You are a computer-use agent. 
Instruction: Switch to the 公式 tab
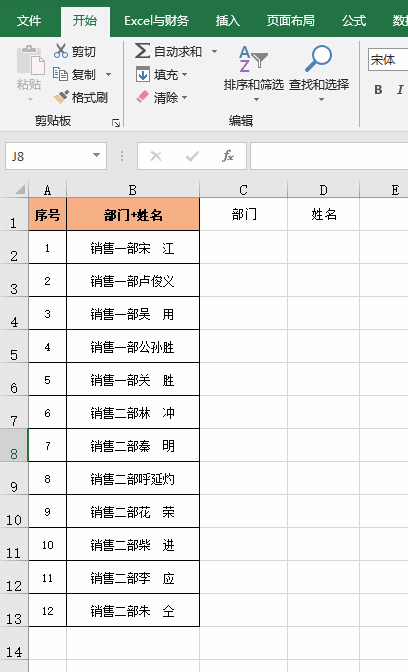(x=354, y=21)
